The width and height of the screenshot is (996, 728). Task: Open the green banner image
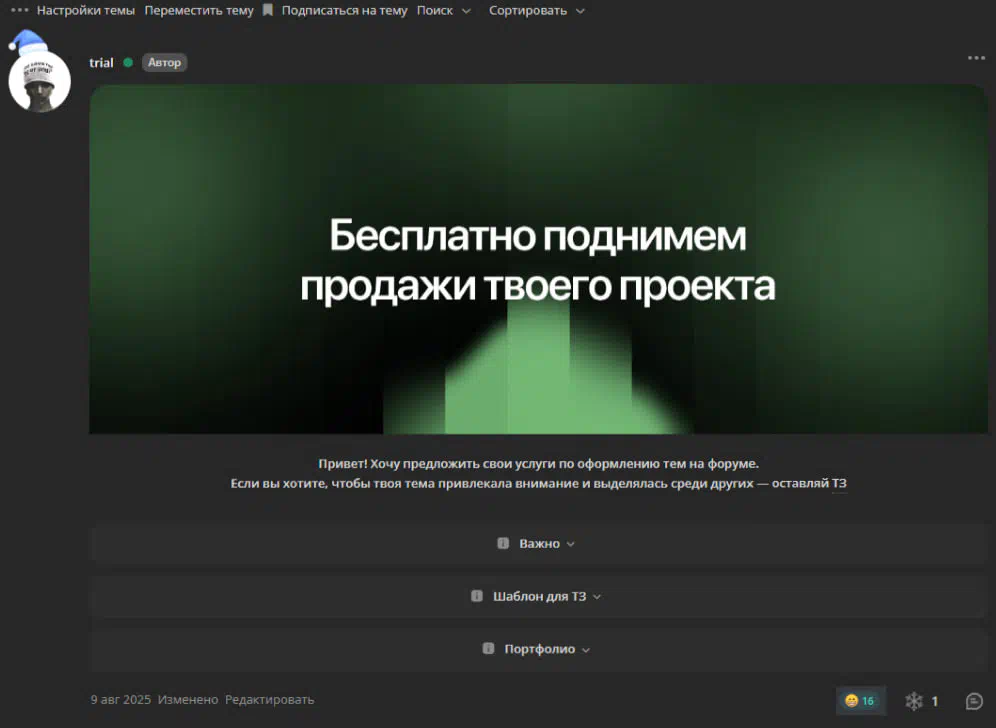click(x=538, y=259)
